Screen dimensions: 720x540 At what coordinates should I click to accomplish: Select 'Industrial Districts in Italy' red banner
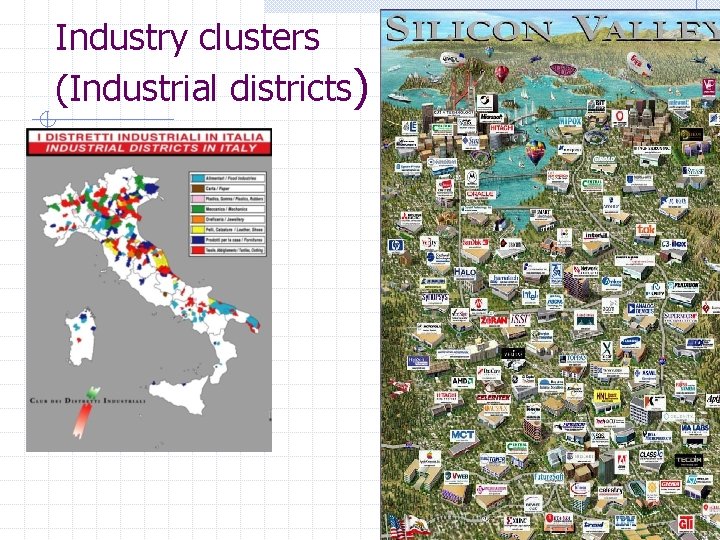click(149, 148)
